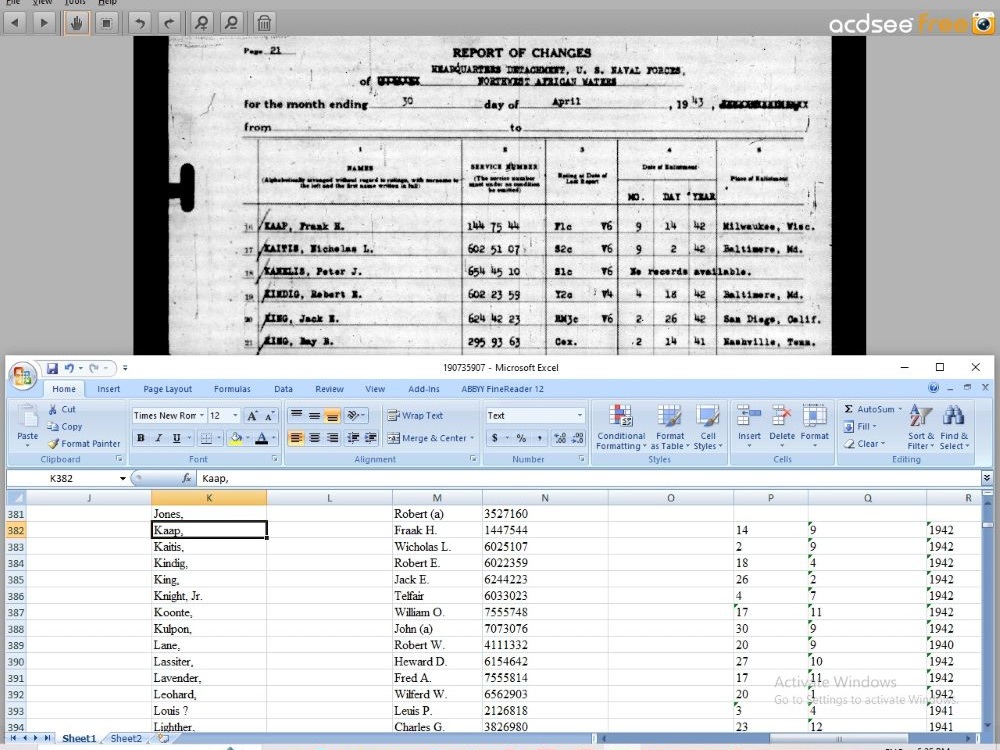Click Excel help question icon

[934, 388]
